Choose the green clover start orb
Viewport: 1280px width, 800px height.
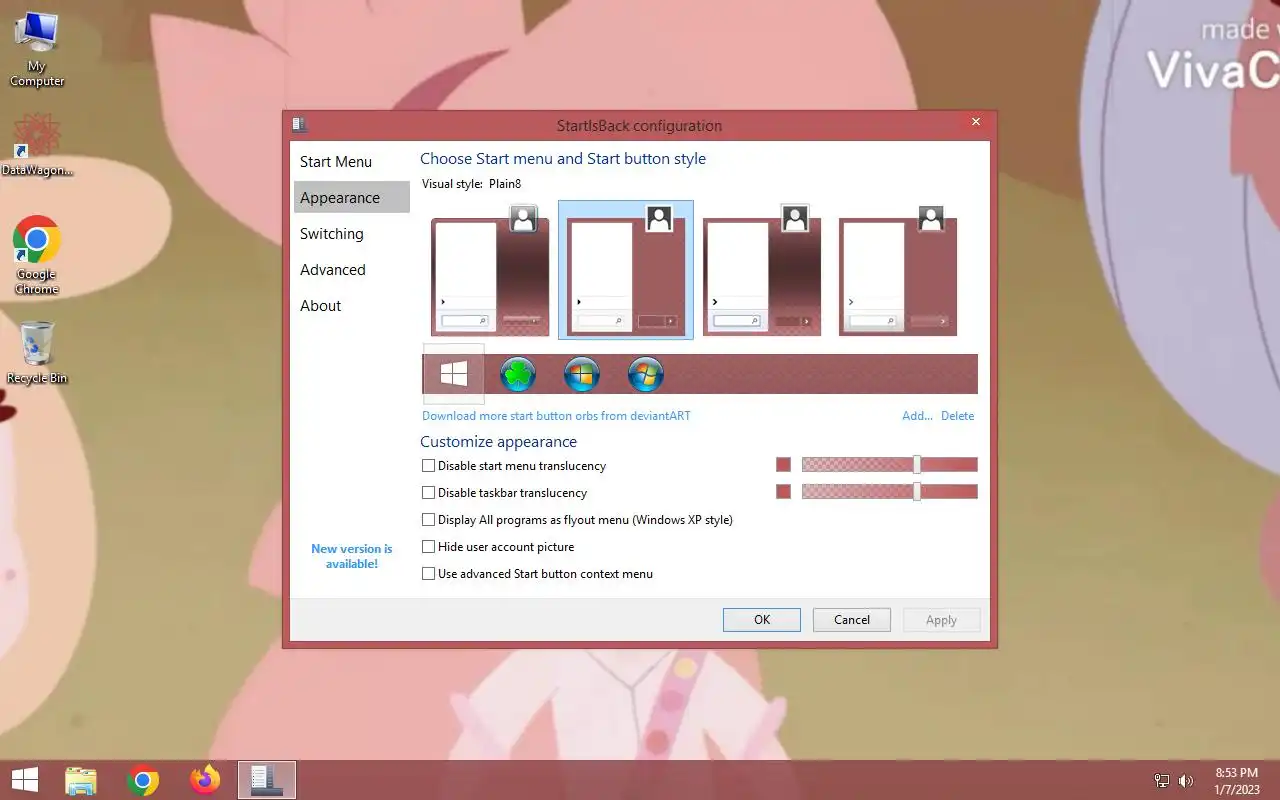click(518, 374)
